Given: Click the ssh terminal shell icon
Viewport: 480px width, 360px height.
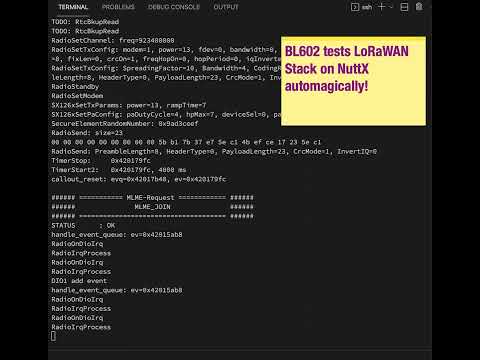Looking at the screenshot, I should tap(355, 7).
